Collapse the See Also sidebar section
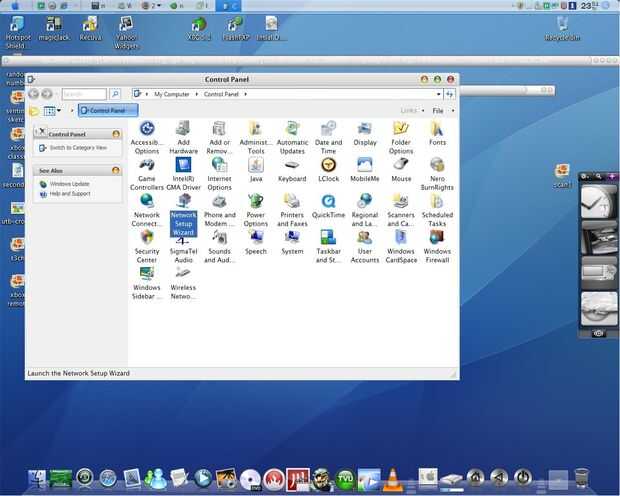The width and height of the screenshot is (620, 496). click(116, 170)
